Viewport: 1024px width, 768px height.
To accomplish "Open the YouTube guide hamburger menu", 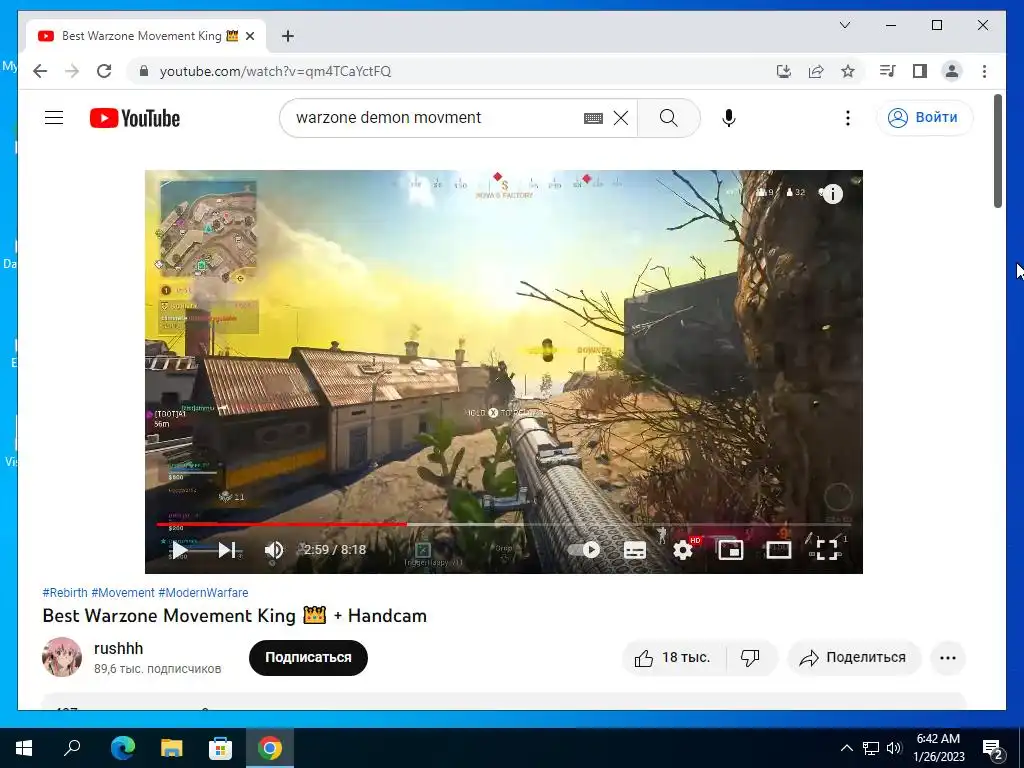I will pos(54,118).
